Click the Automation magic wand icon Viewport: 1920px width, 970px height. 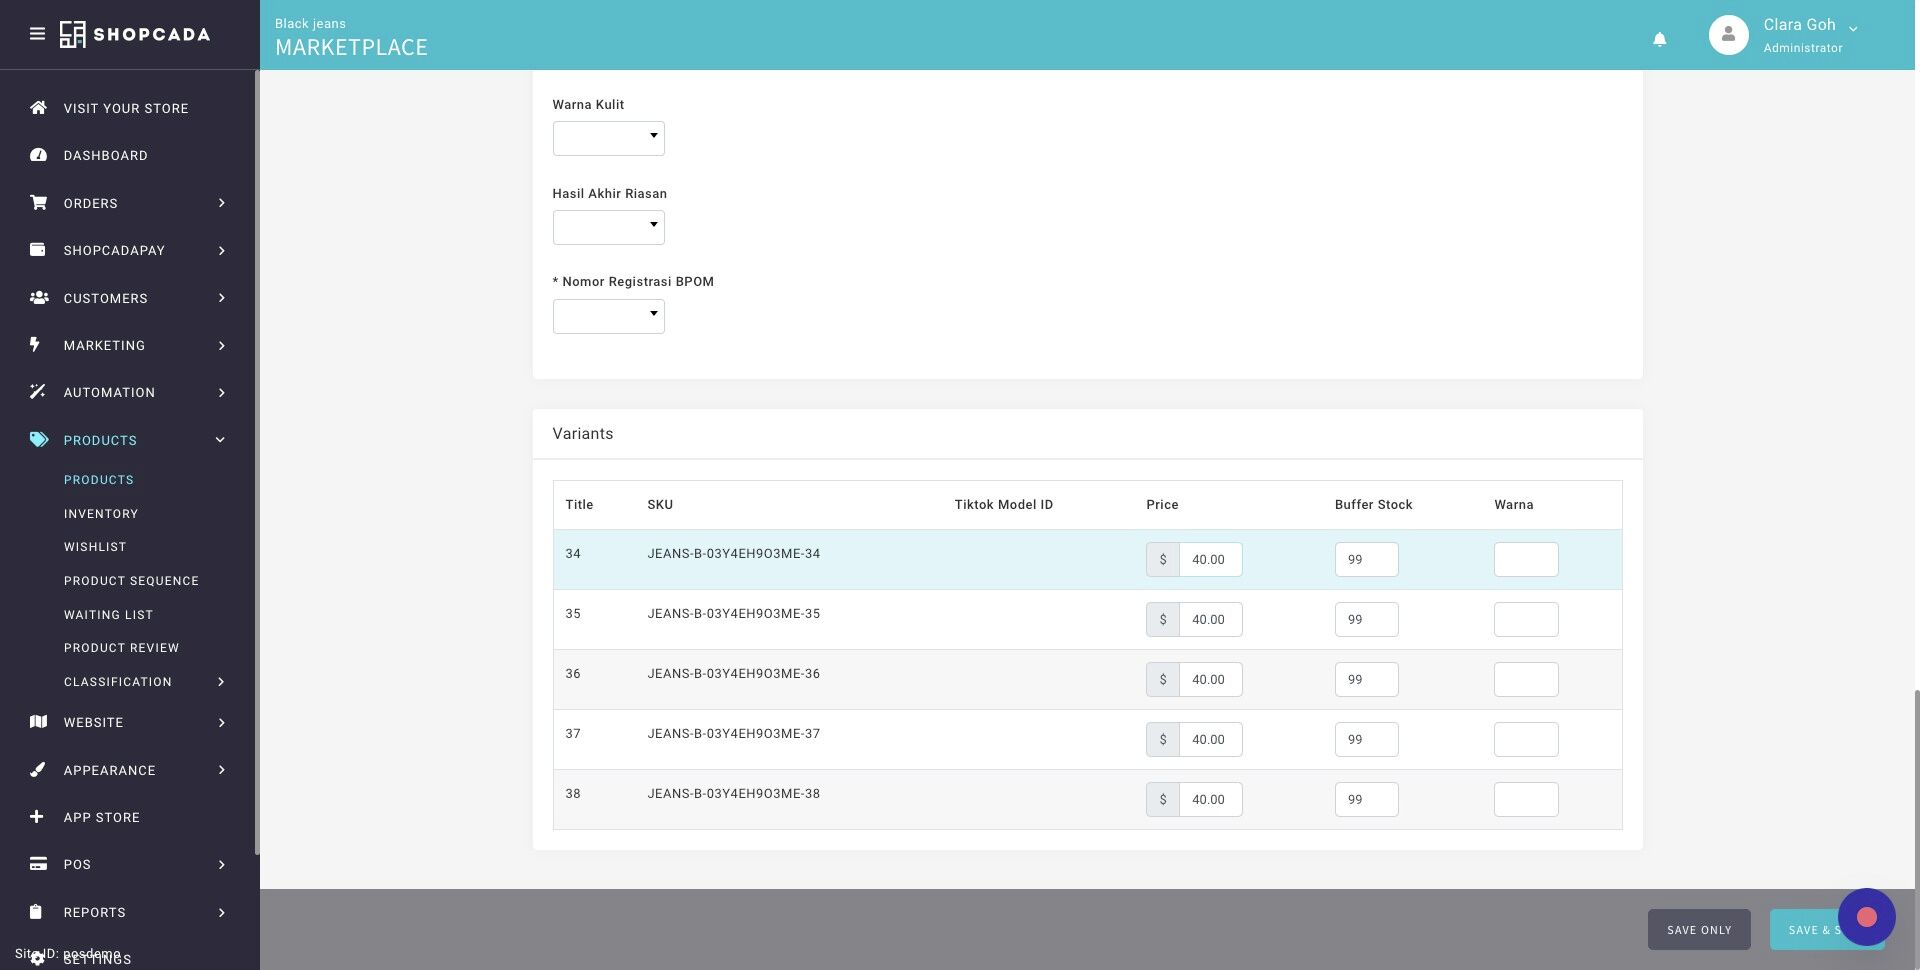pyautogui.click(x=38, y=392)
